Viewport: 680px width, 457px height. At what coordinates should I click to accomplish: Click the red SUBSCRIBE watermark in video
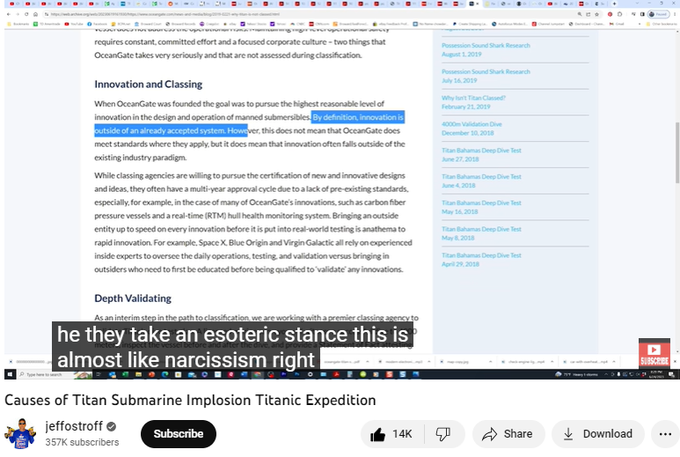(654, 353)
